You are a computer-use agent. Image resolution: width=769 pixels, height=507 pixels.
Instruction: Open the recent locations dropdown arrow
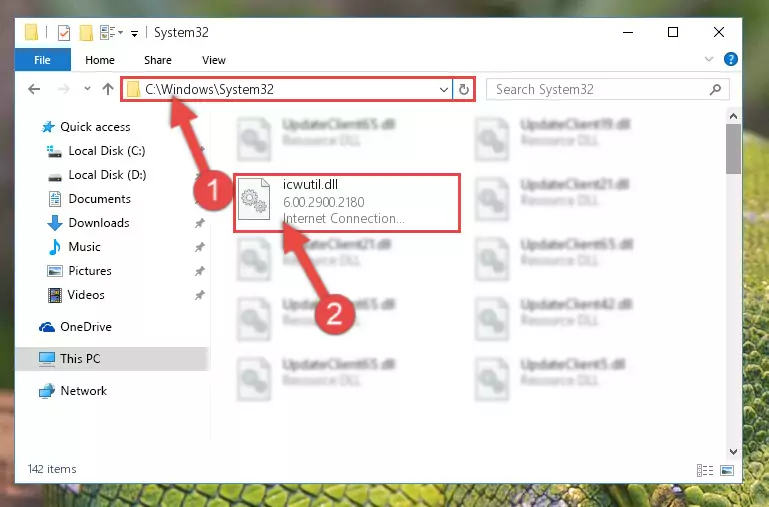(x=87, y=89)
